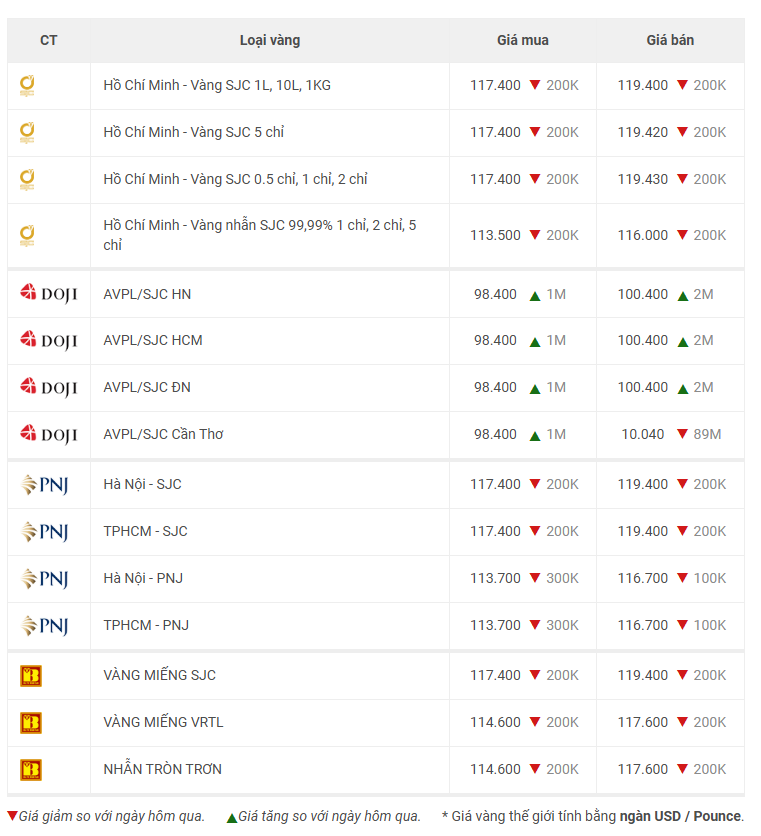The height and width of the screenshot is (836, 761).
Task: Click the Giá mua column header
Action: pyautogui.click(x=523, y=41)
